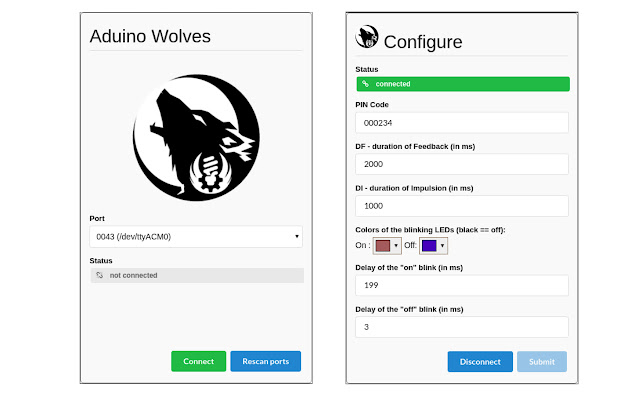Click the large howling wolf logo
Image resolution: width=640 pixels, height=400 pixels.
196,138
